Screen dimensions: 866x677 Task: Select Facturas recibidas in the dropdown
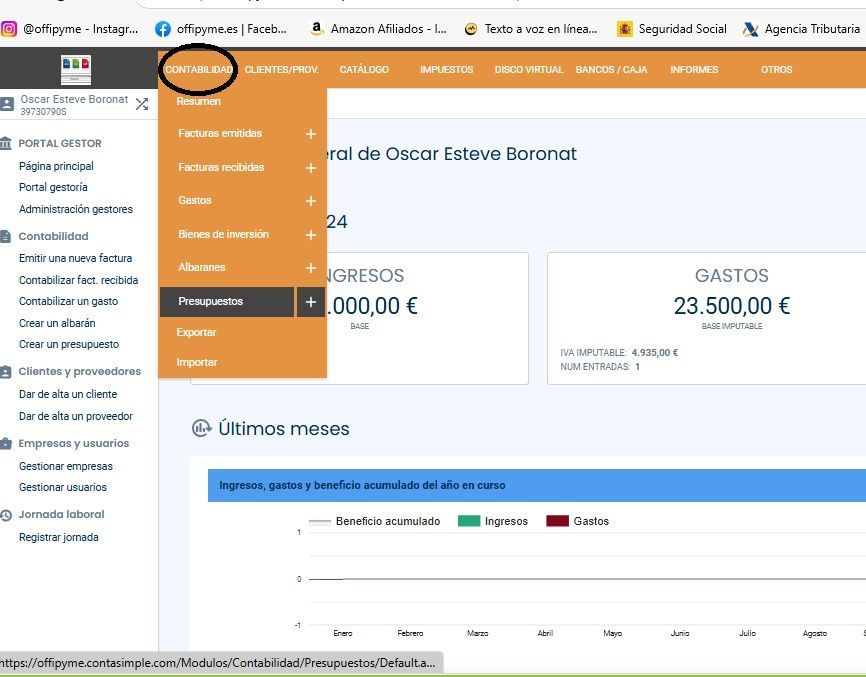(x=221, y=167)
